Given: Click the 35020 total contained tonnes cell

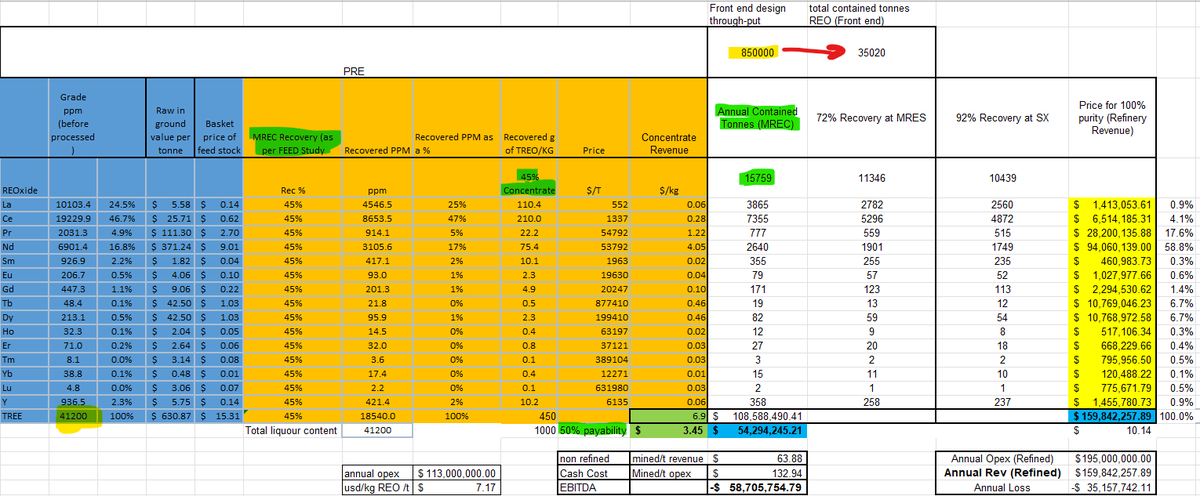Looking at the screenshot, I should click(x=872, y=52).
